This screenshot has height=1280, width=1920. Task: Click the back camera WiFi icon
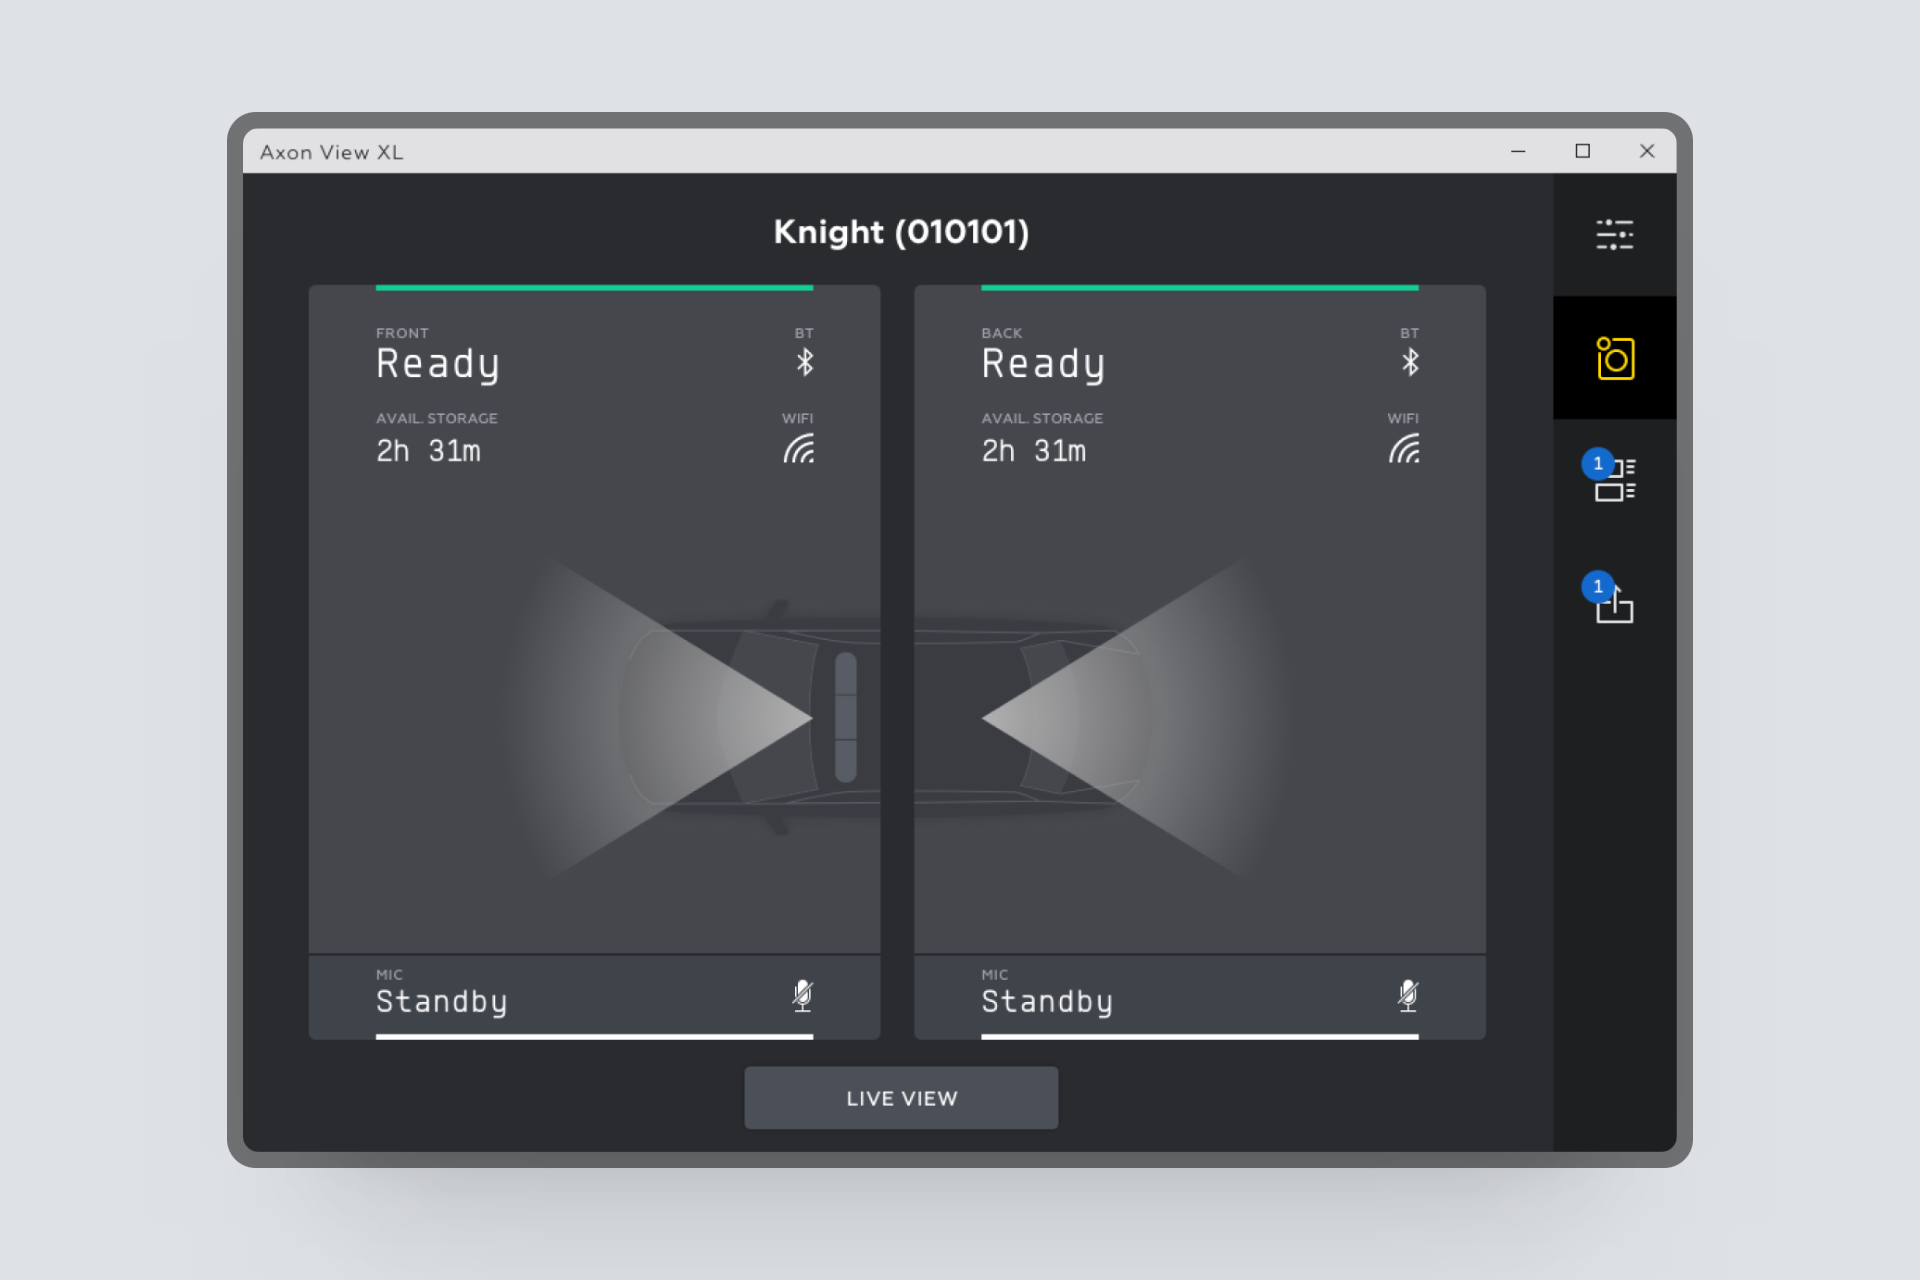pos(1404,449)
